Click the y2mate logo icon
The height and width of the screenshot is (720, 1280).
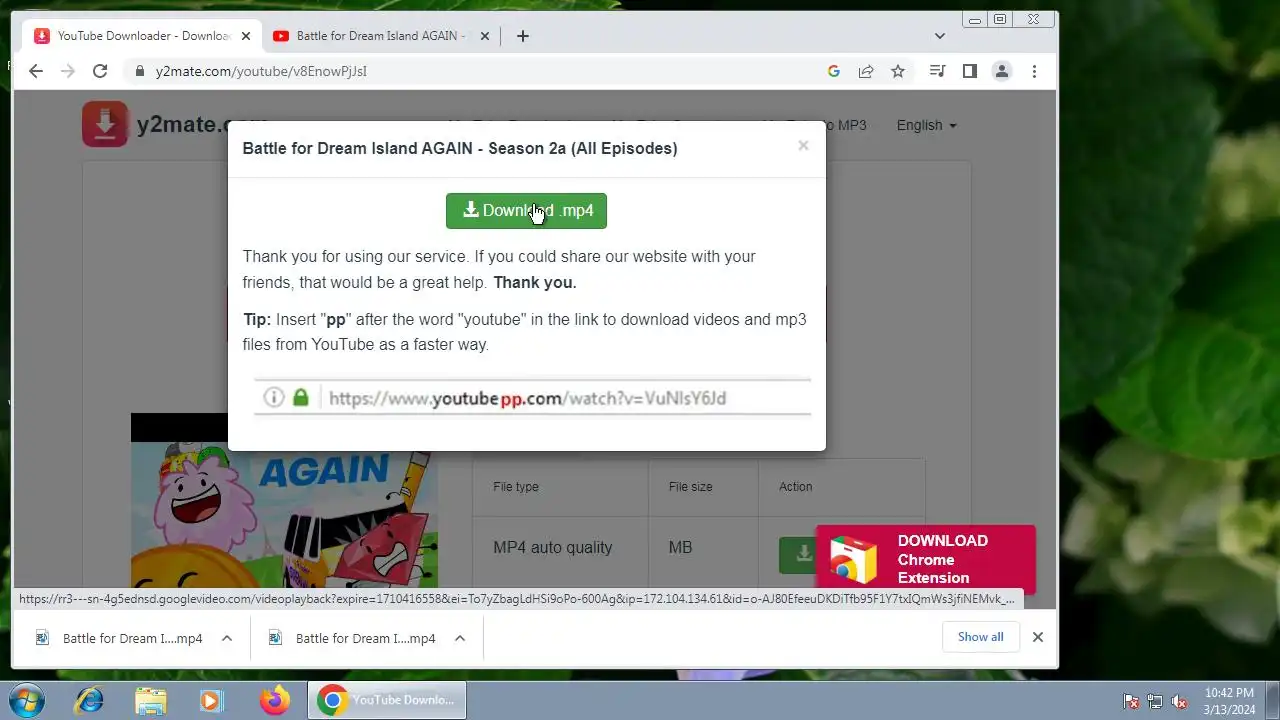tap(105, 124)
